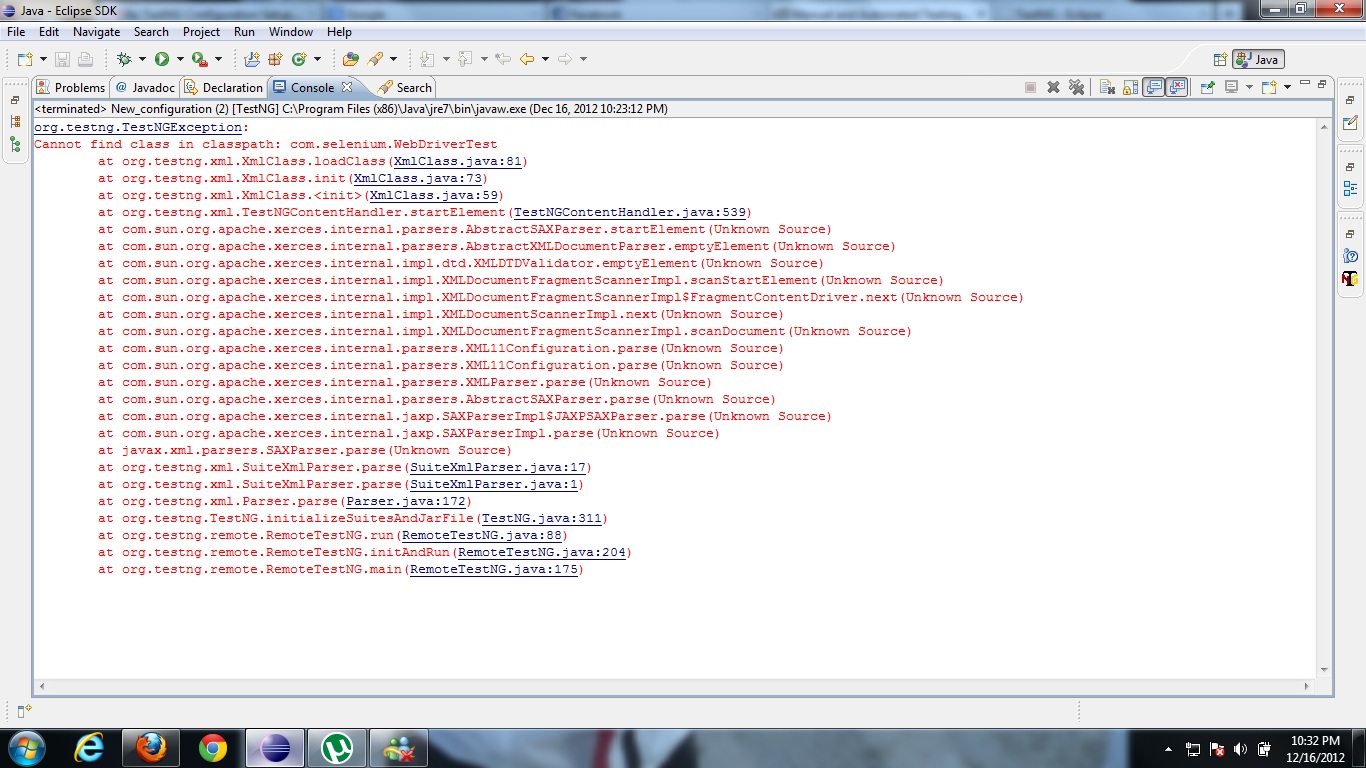The image size is (1366, 768).
Task: Expand the toolbar Search dropdown arrow
Action: click(393, 59)
